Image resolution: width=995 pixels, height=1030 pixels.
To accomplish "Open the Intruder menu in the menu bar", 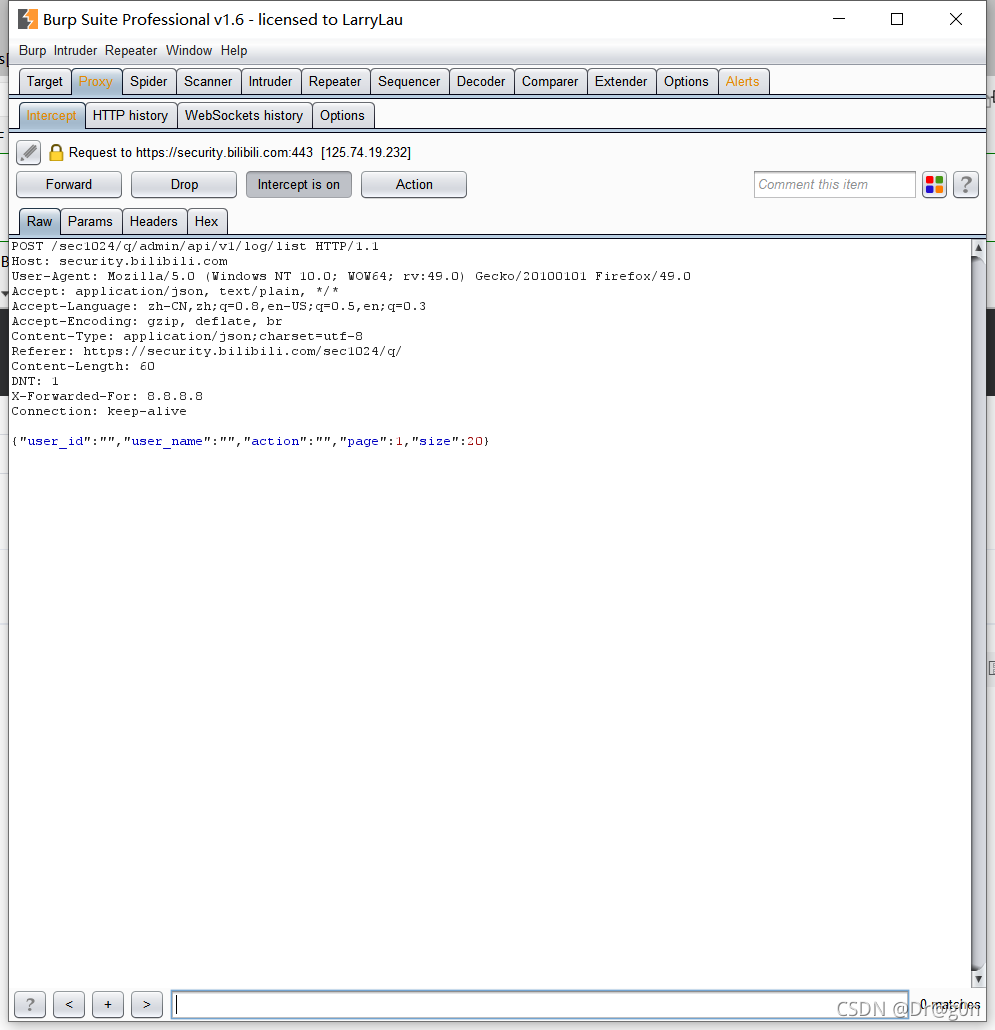I will (x=75, y=51).
